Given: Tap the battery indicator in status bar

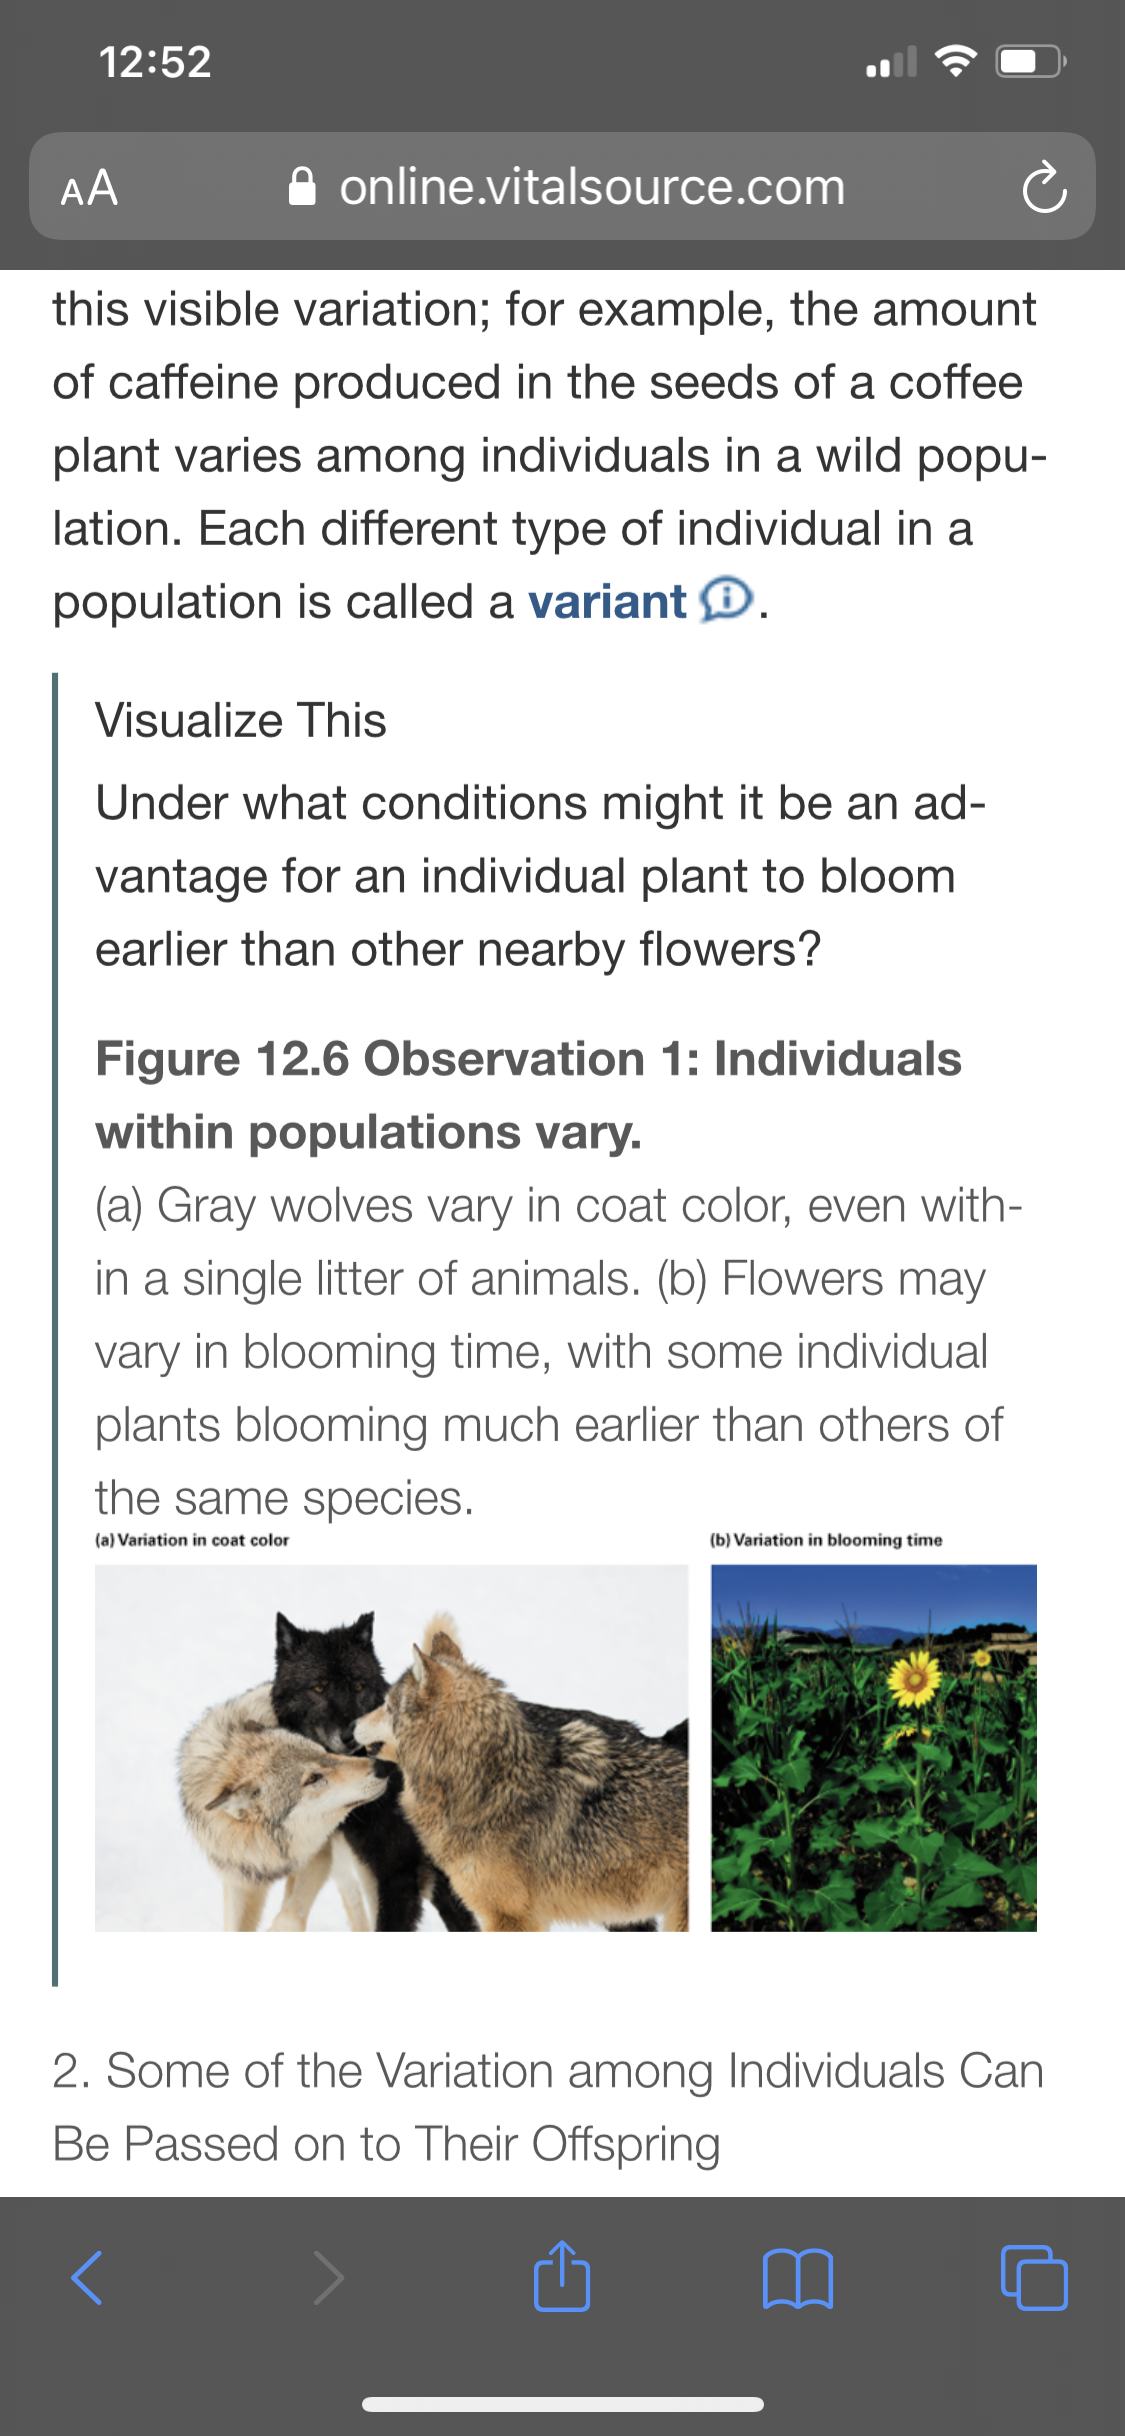Looking at the screenshot, I should 1031,63.
